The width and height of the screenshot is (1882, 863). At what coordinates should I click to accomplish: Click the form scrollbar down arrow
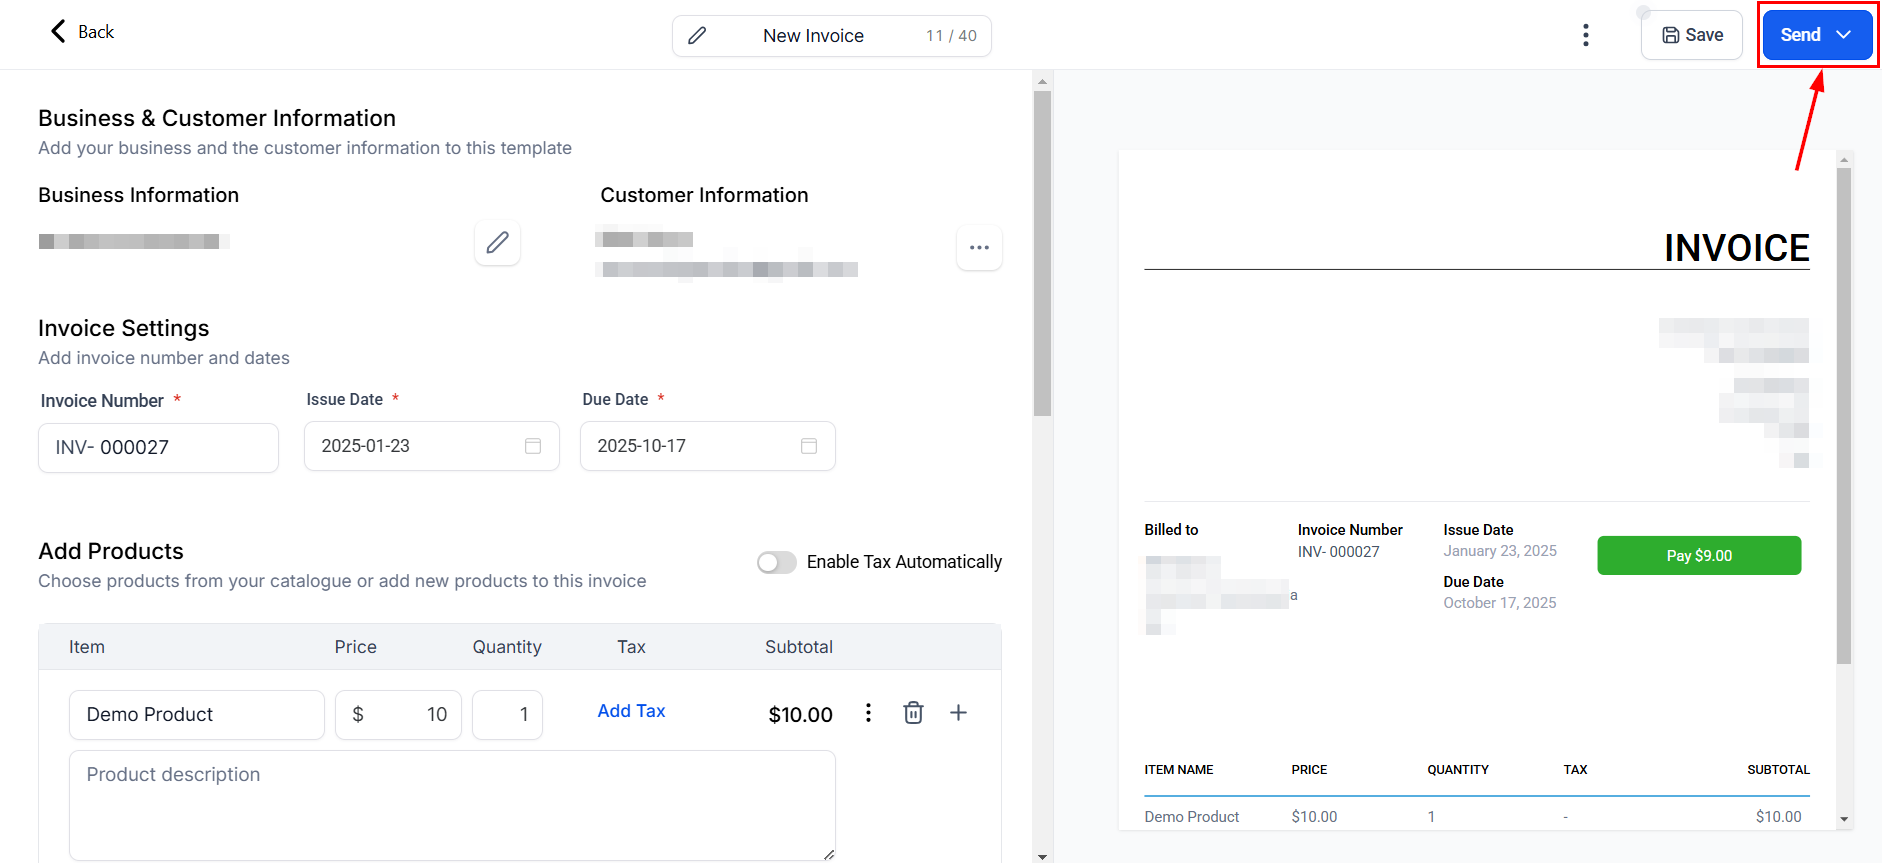[1042, 856]
